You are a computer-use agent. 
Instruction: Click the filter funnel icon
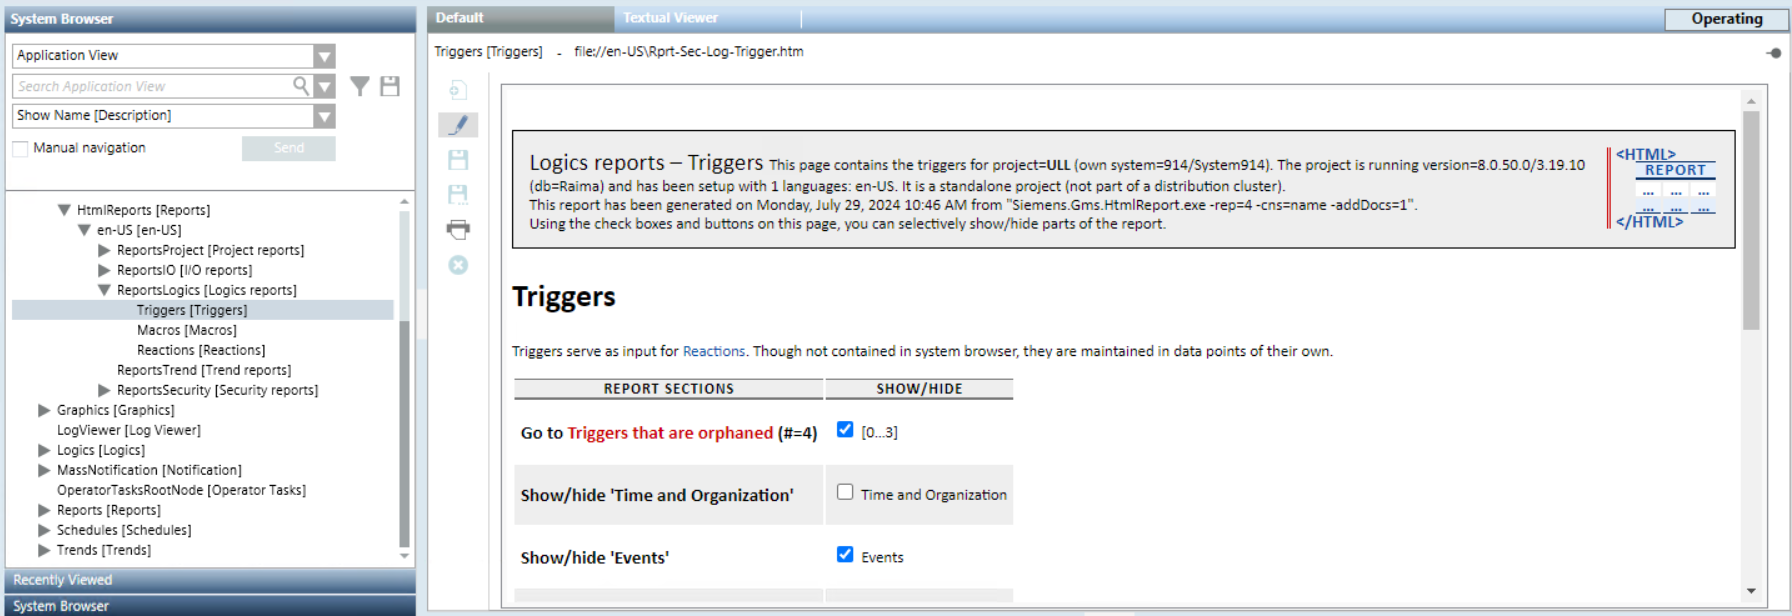click(360, 87)
